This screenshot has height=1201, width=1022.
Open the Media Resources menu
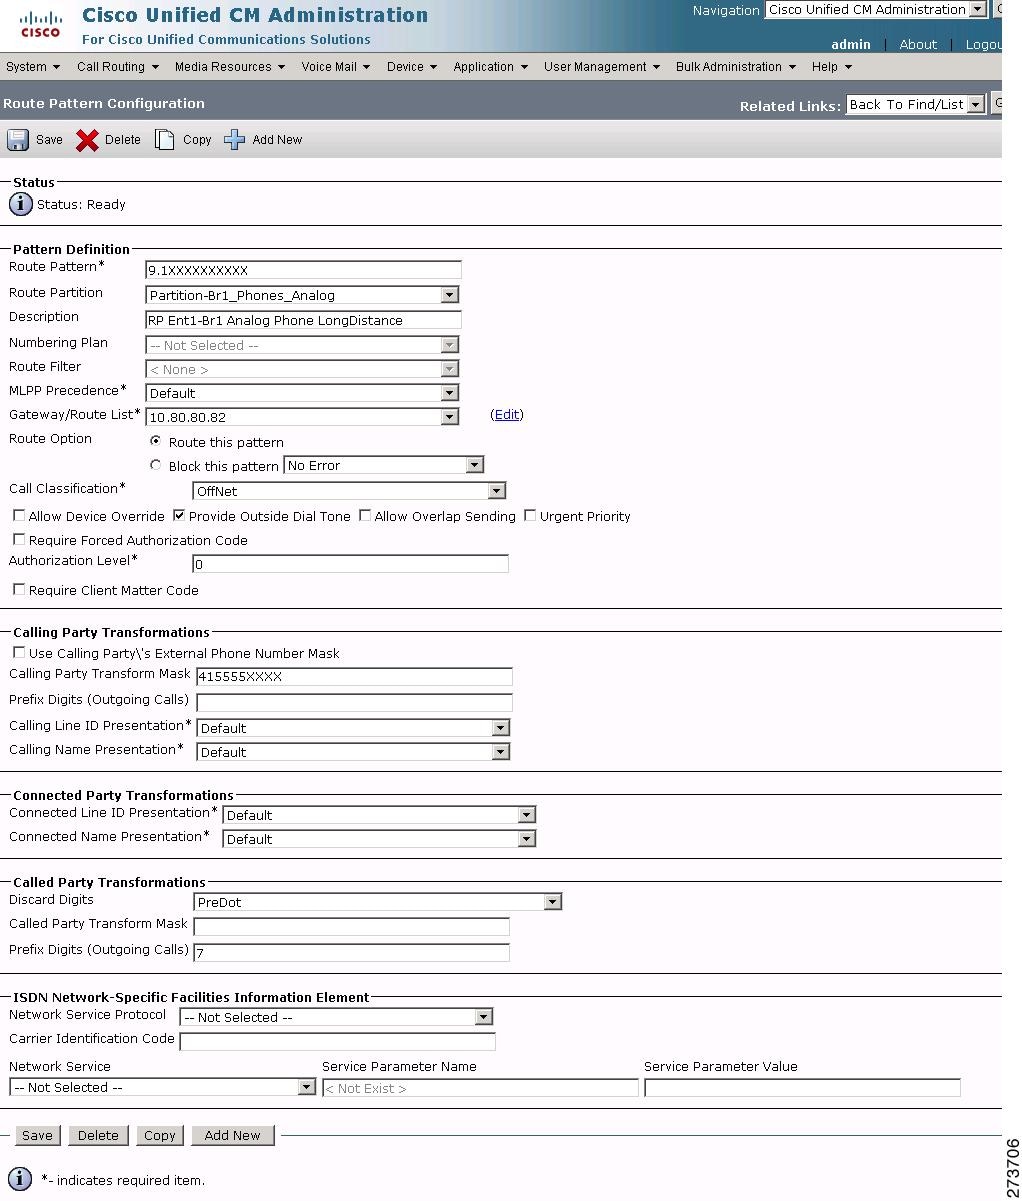point(230,67)
